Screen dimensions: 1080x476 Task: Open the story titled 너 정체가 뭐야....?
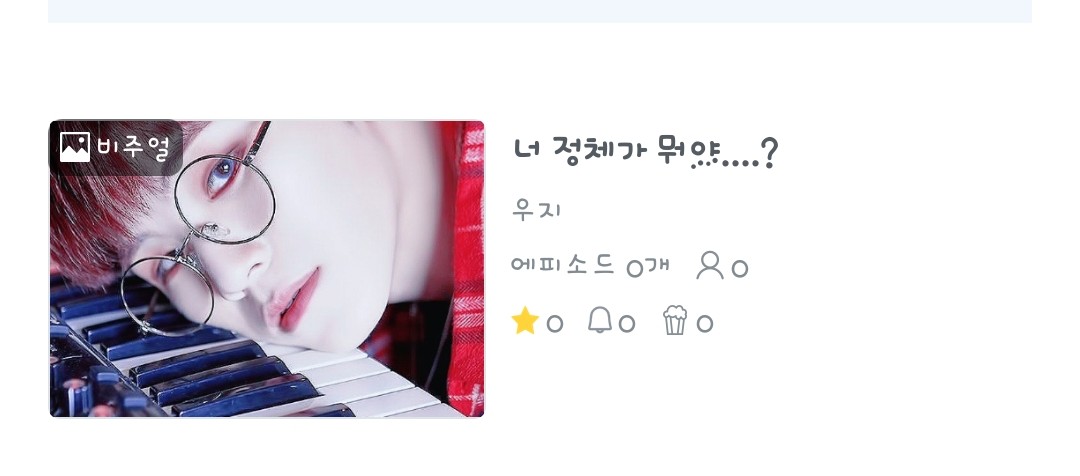click(x=645, y=152)
